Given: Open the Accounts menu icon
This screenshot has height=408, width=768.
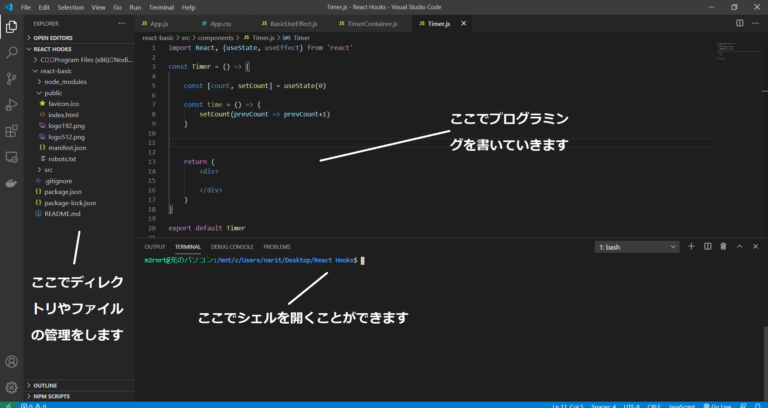Looking at the screenshot, I should click(x=11, y=362).
